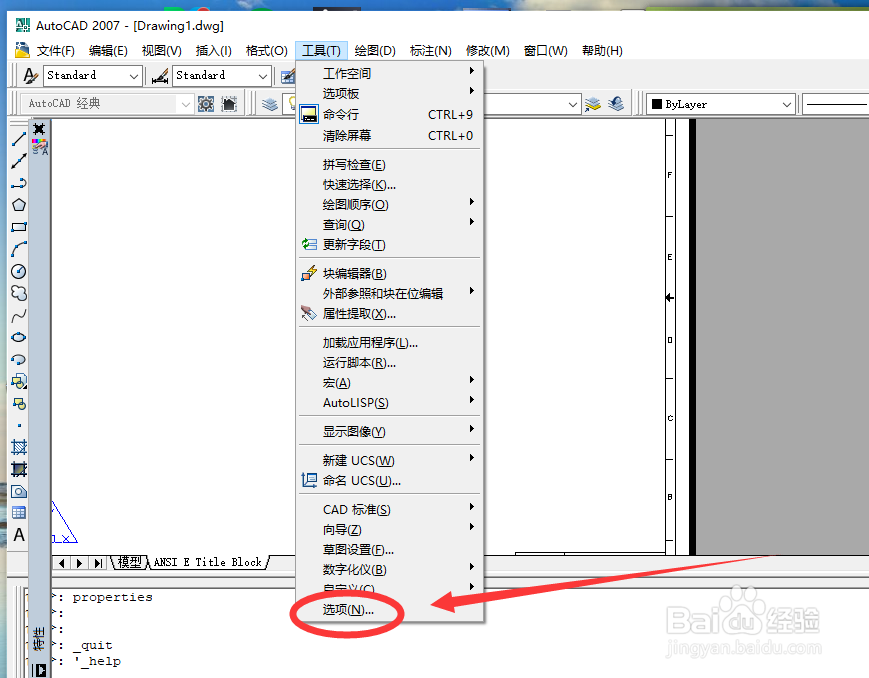The width and height of the screenshot is (869, 678).
Task: Open the 文件(F) menu
Action: [x=55, y=50]
